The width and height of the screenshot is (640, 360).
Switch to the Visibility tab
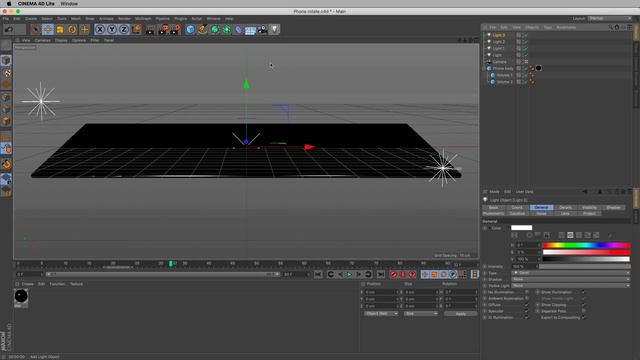pos(589,208)
